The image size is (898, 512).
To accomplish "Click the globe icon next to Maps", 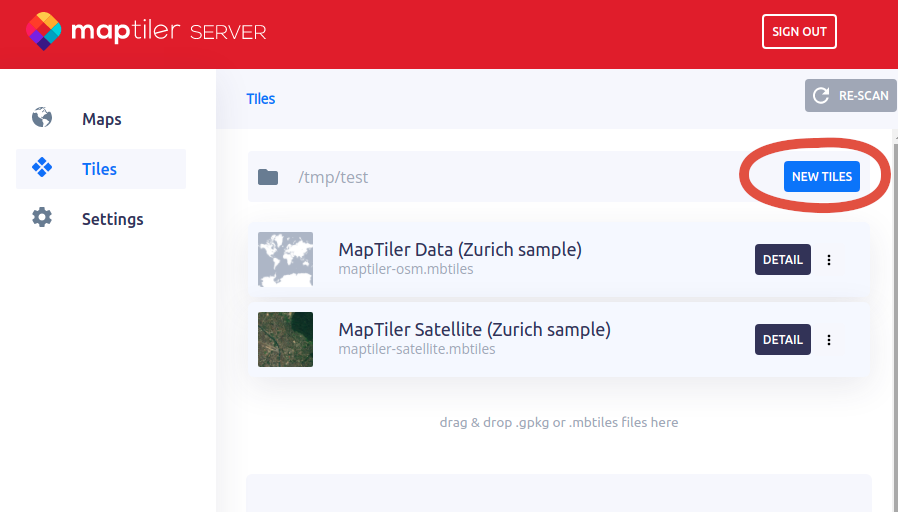I will coord(42,118).
